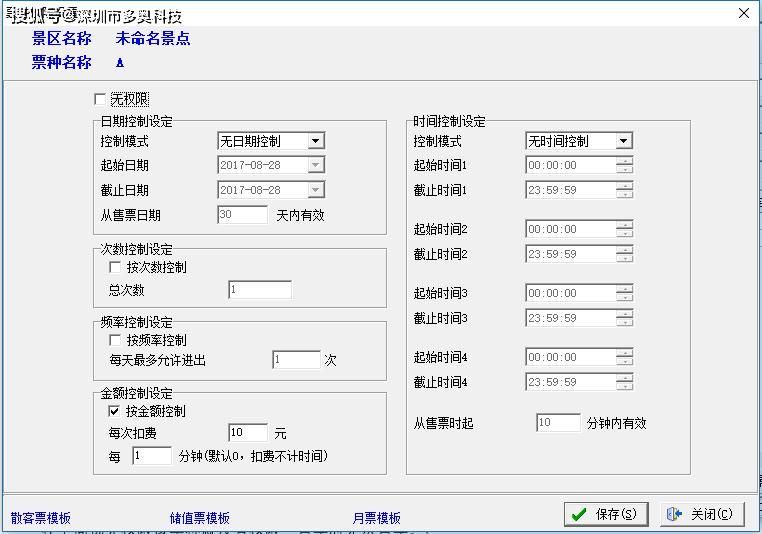Apply the 散客票模板 template link
This screenshot has height=534, width=762.
pos(41,518)
